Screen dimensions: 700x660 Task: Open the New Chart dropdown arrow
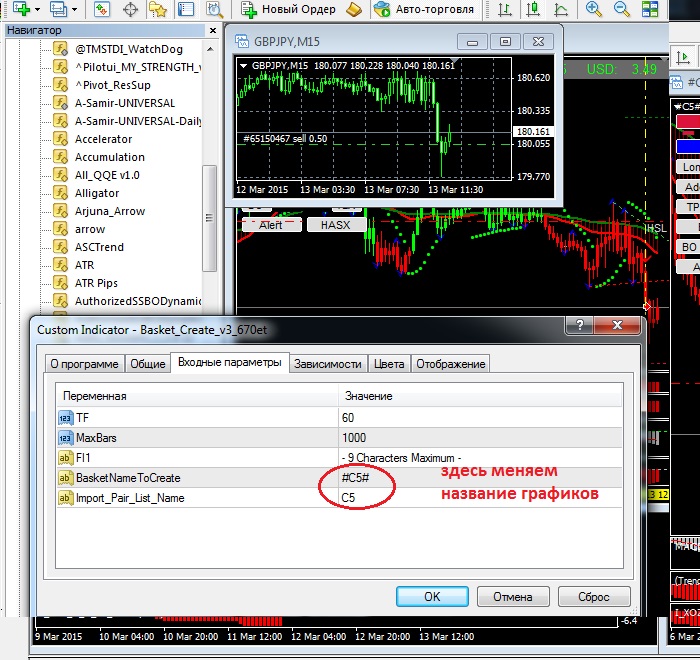click(38, 9)
